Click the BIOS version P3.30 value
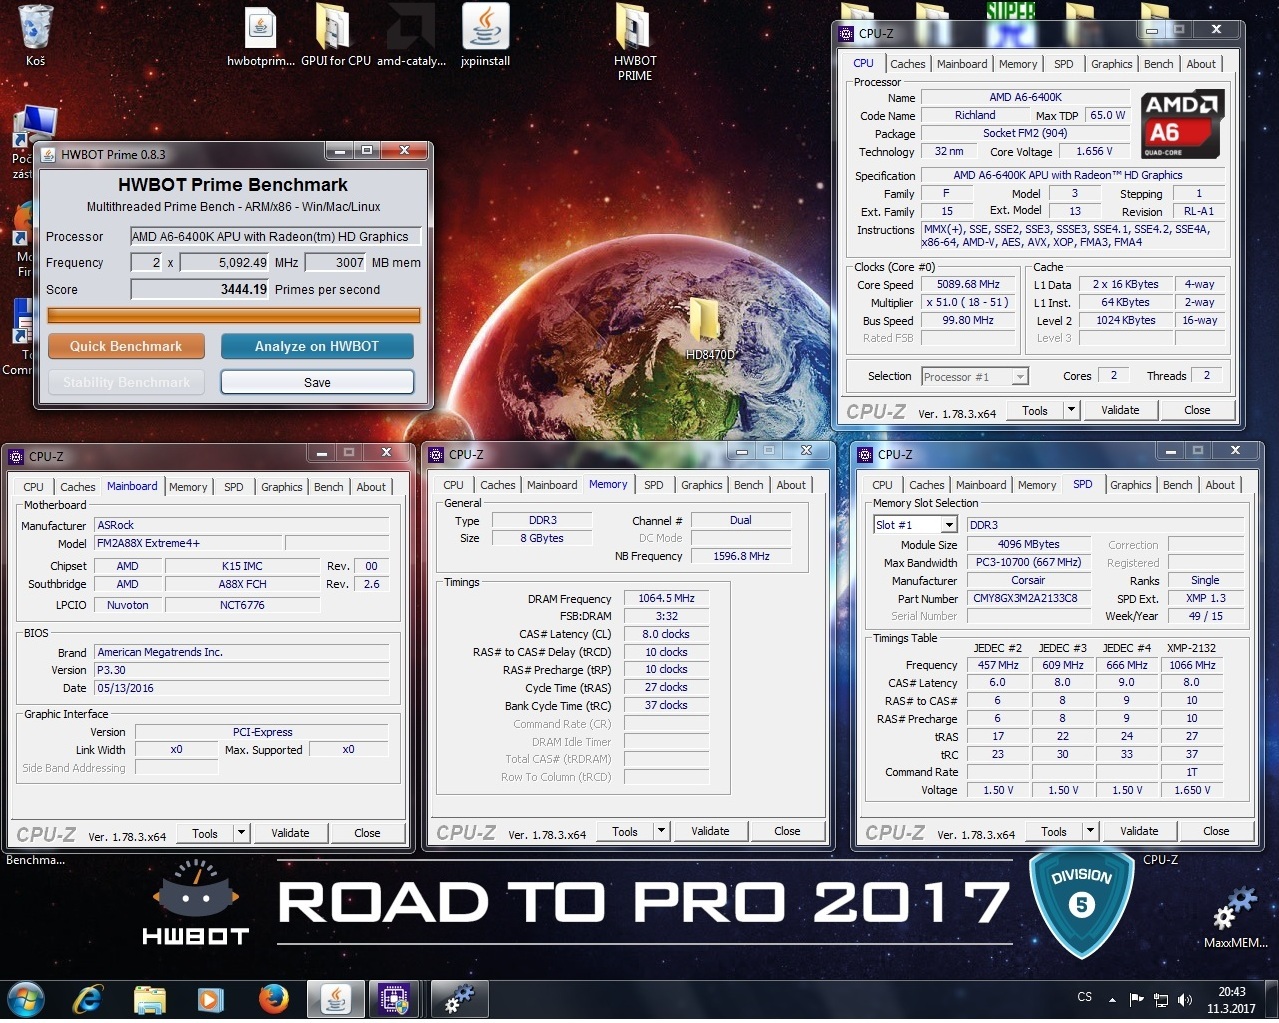This screenshot has width=1279, height=1023. pos(241,670)
